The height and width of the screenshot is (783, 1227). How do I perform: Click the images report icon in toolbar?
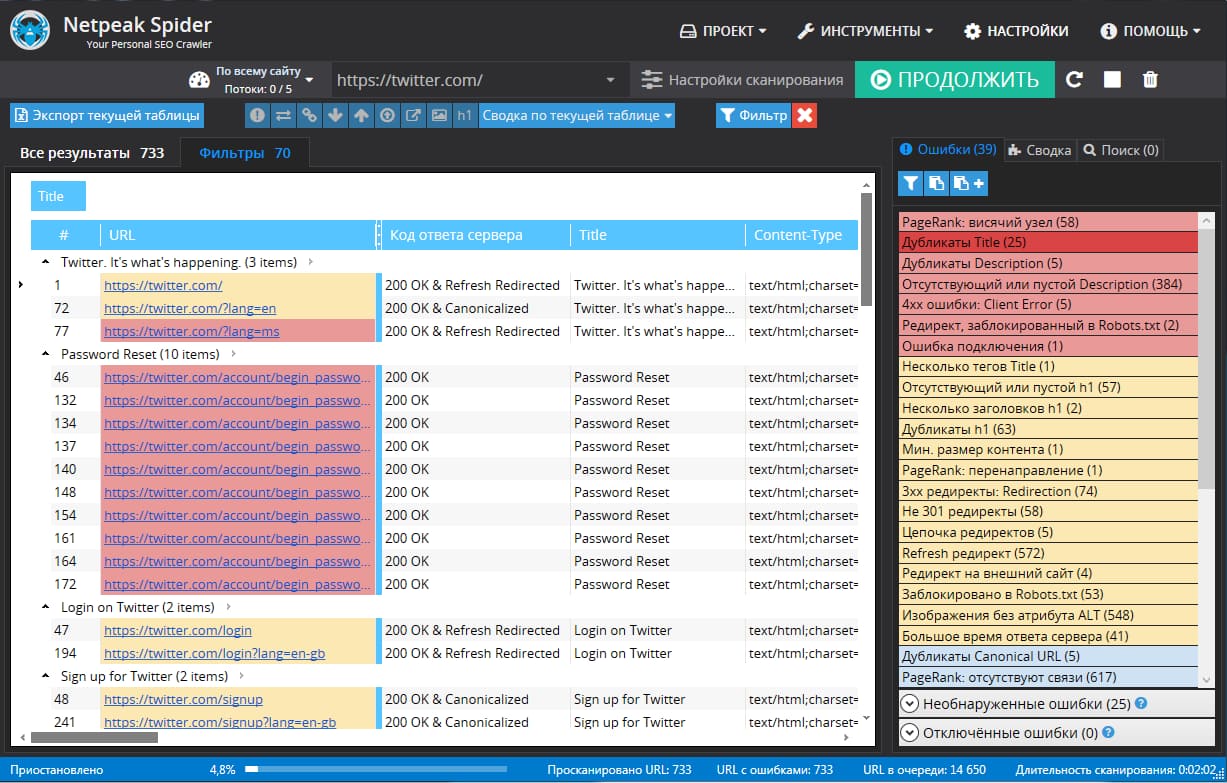(438, 116)
